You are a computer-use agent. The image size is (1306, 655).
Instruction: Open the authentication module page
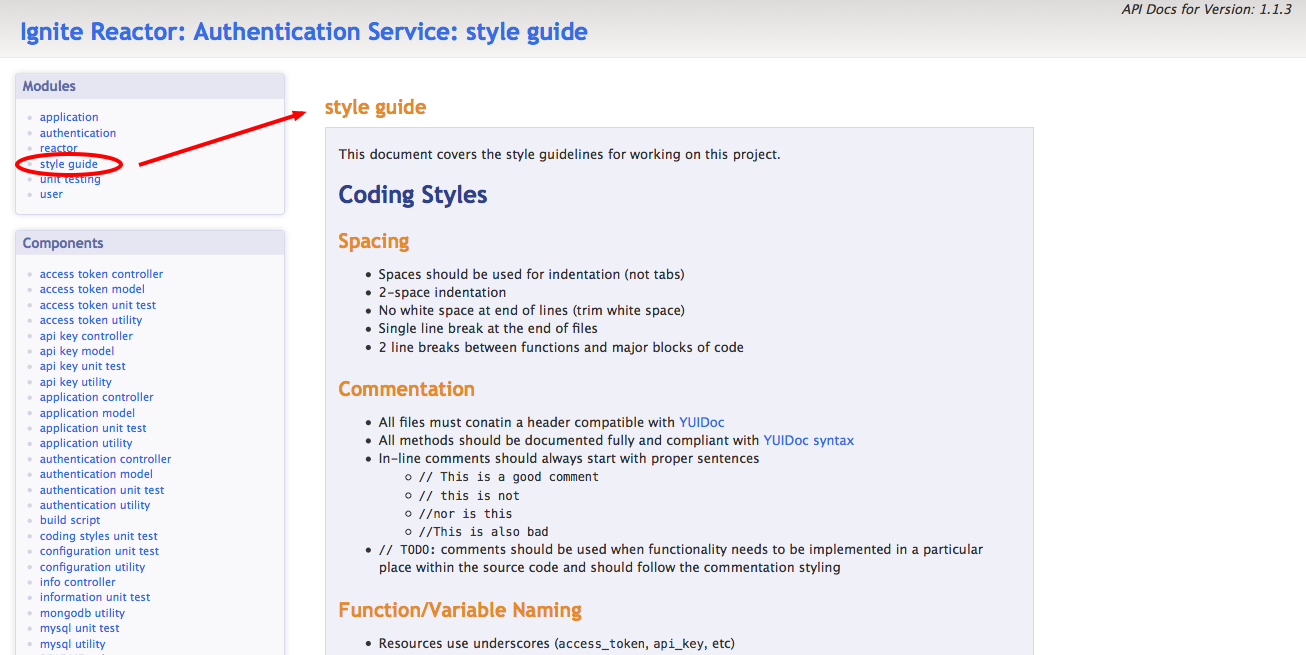(x=77, y=132)
